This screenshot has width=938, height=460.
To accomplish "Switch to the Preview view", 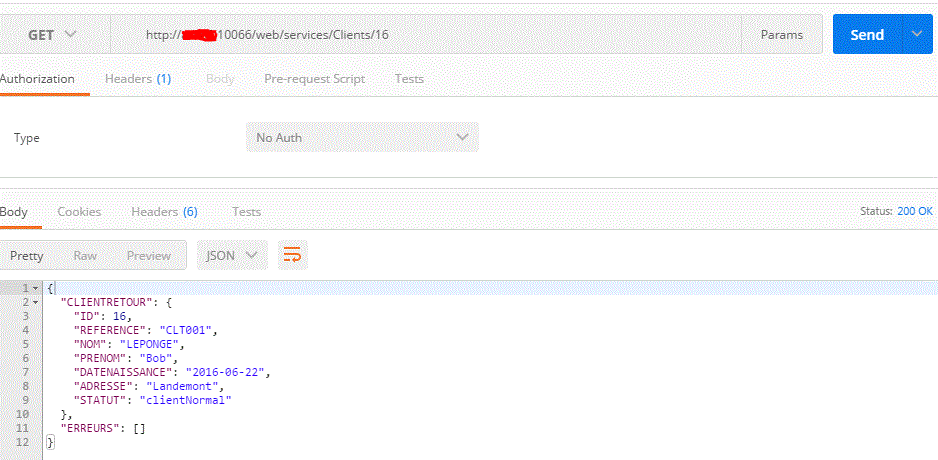I will point(149,256).
